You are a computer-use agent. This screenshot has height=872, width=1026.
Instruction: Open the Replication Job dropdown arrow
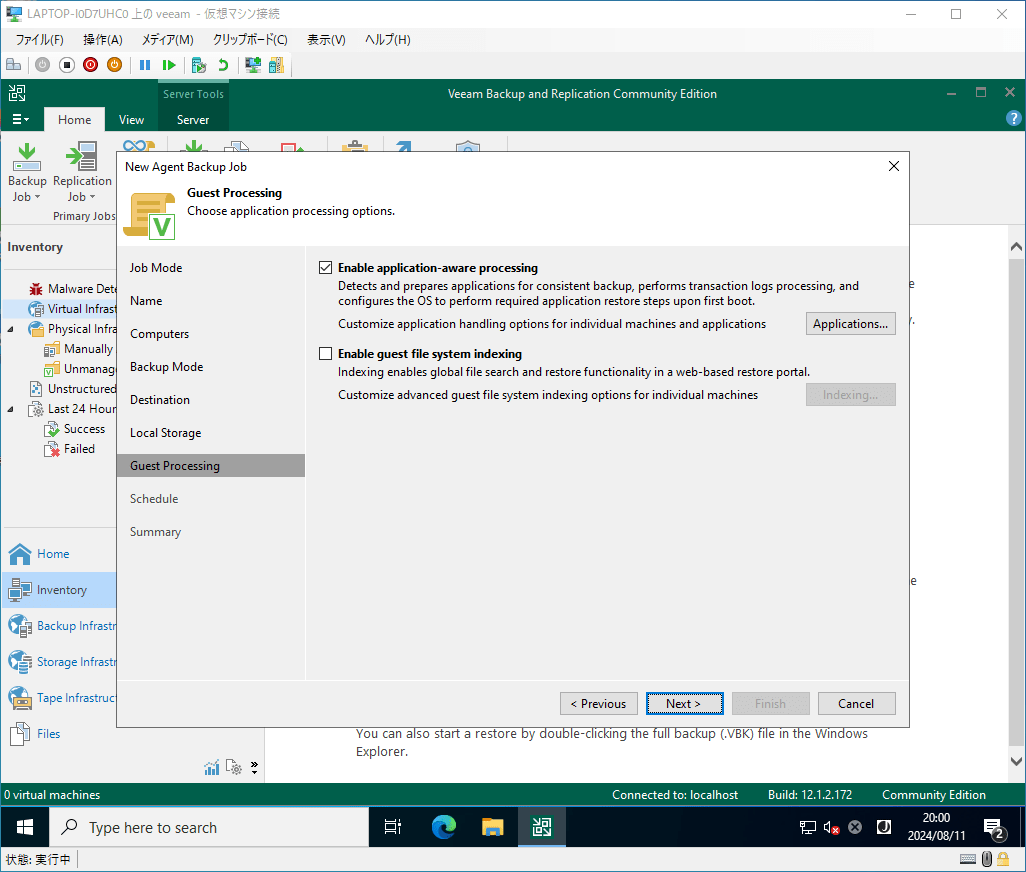(x=92, y=197)
